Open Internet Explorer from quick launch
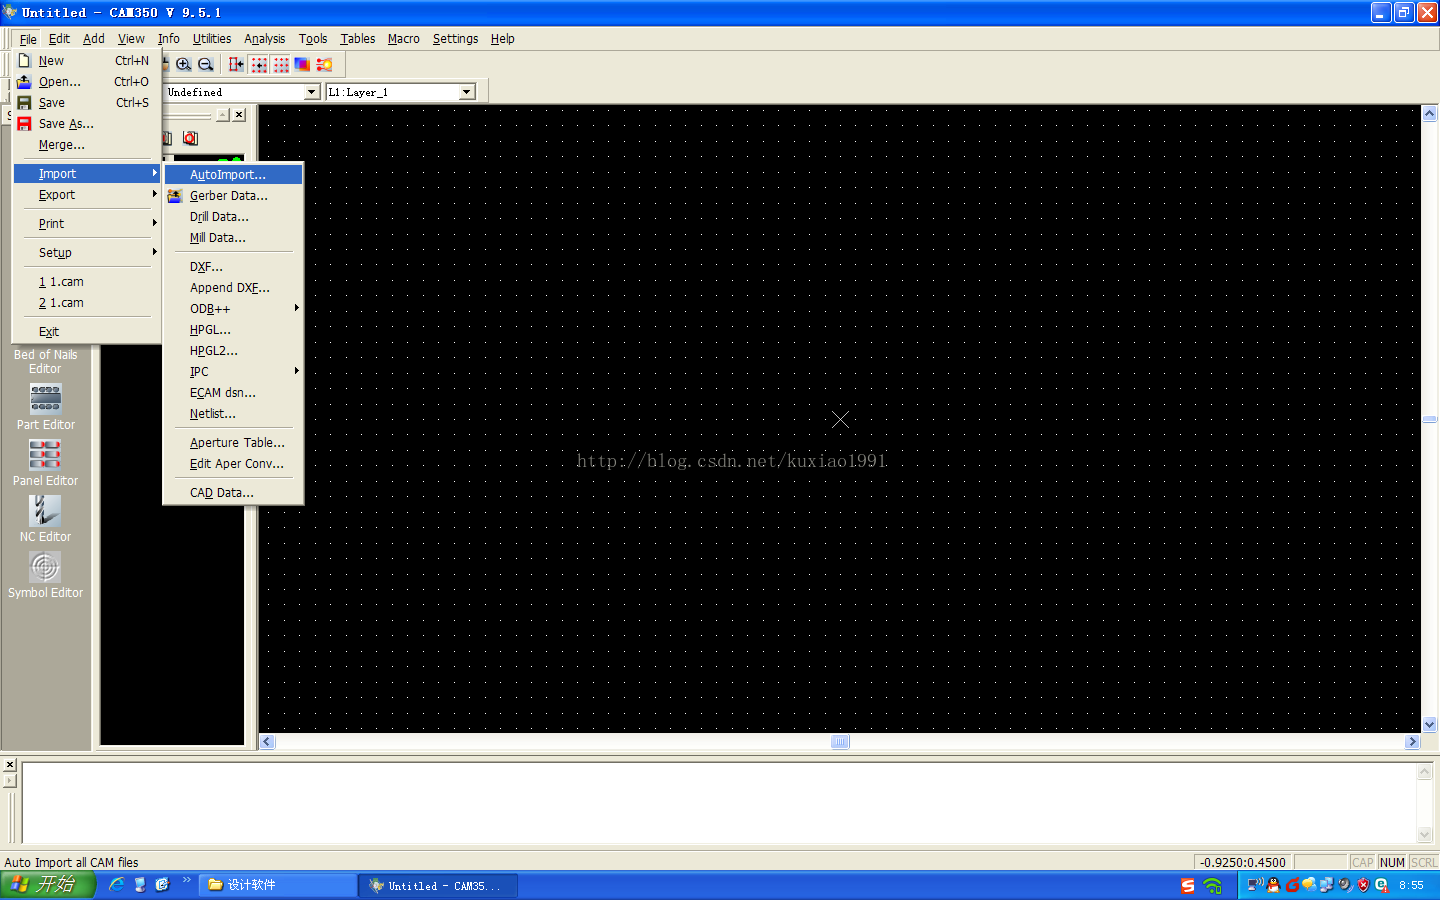 click(117, 885)
